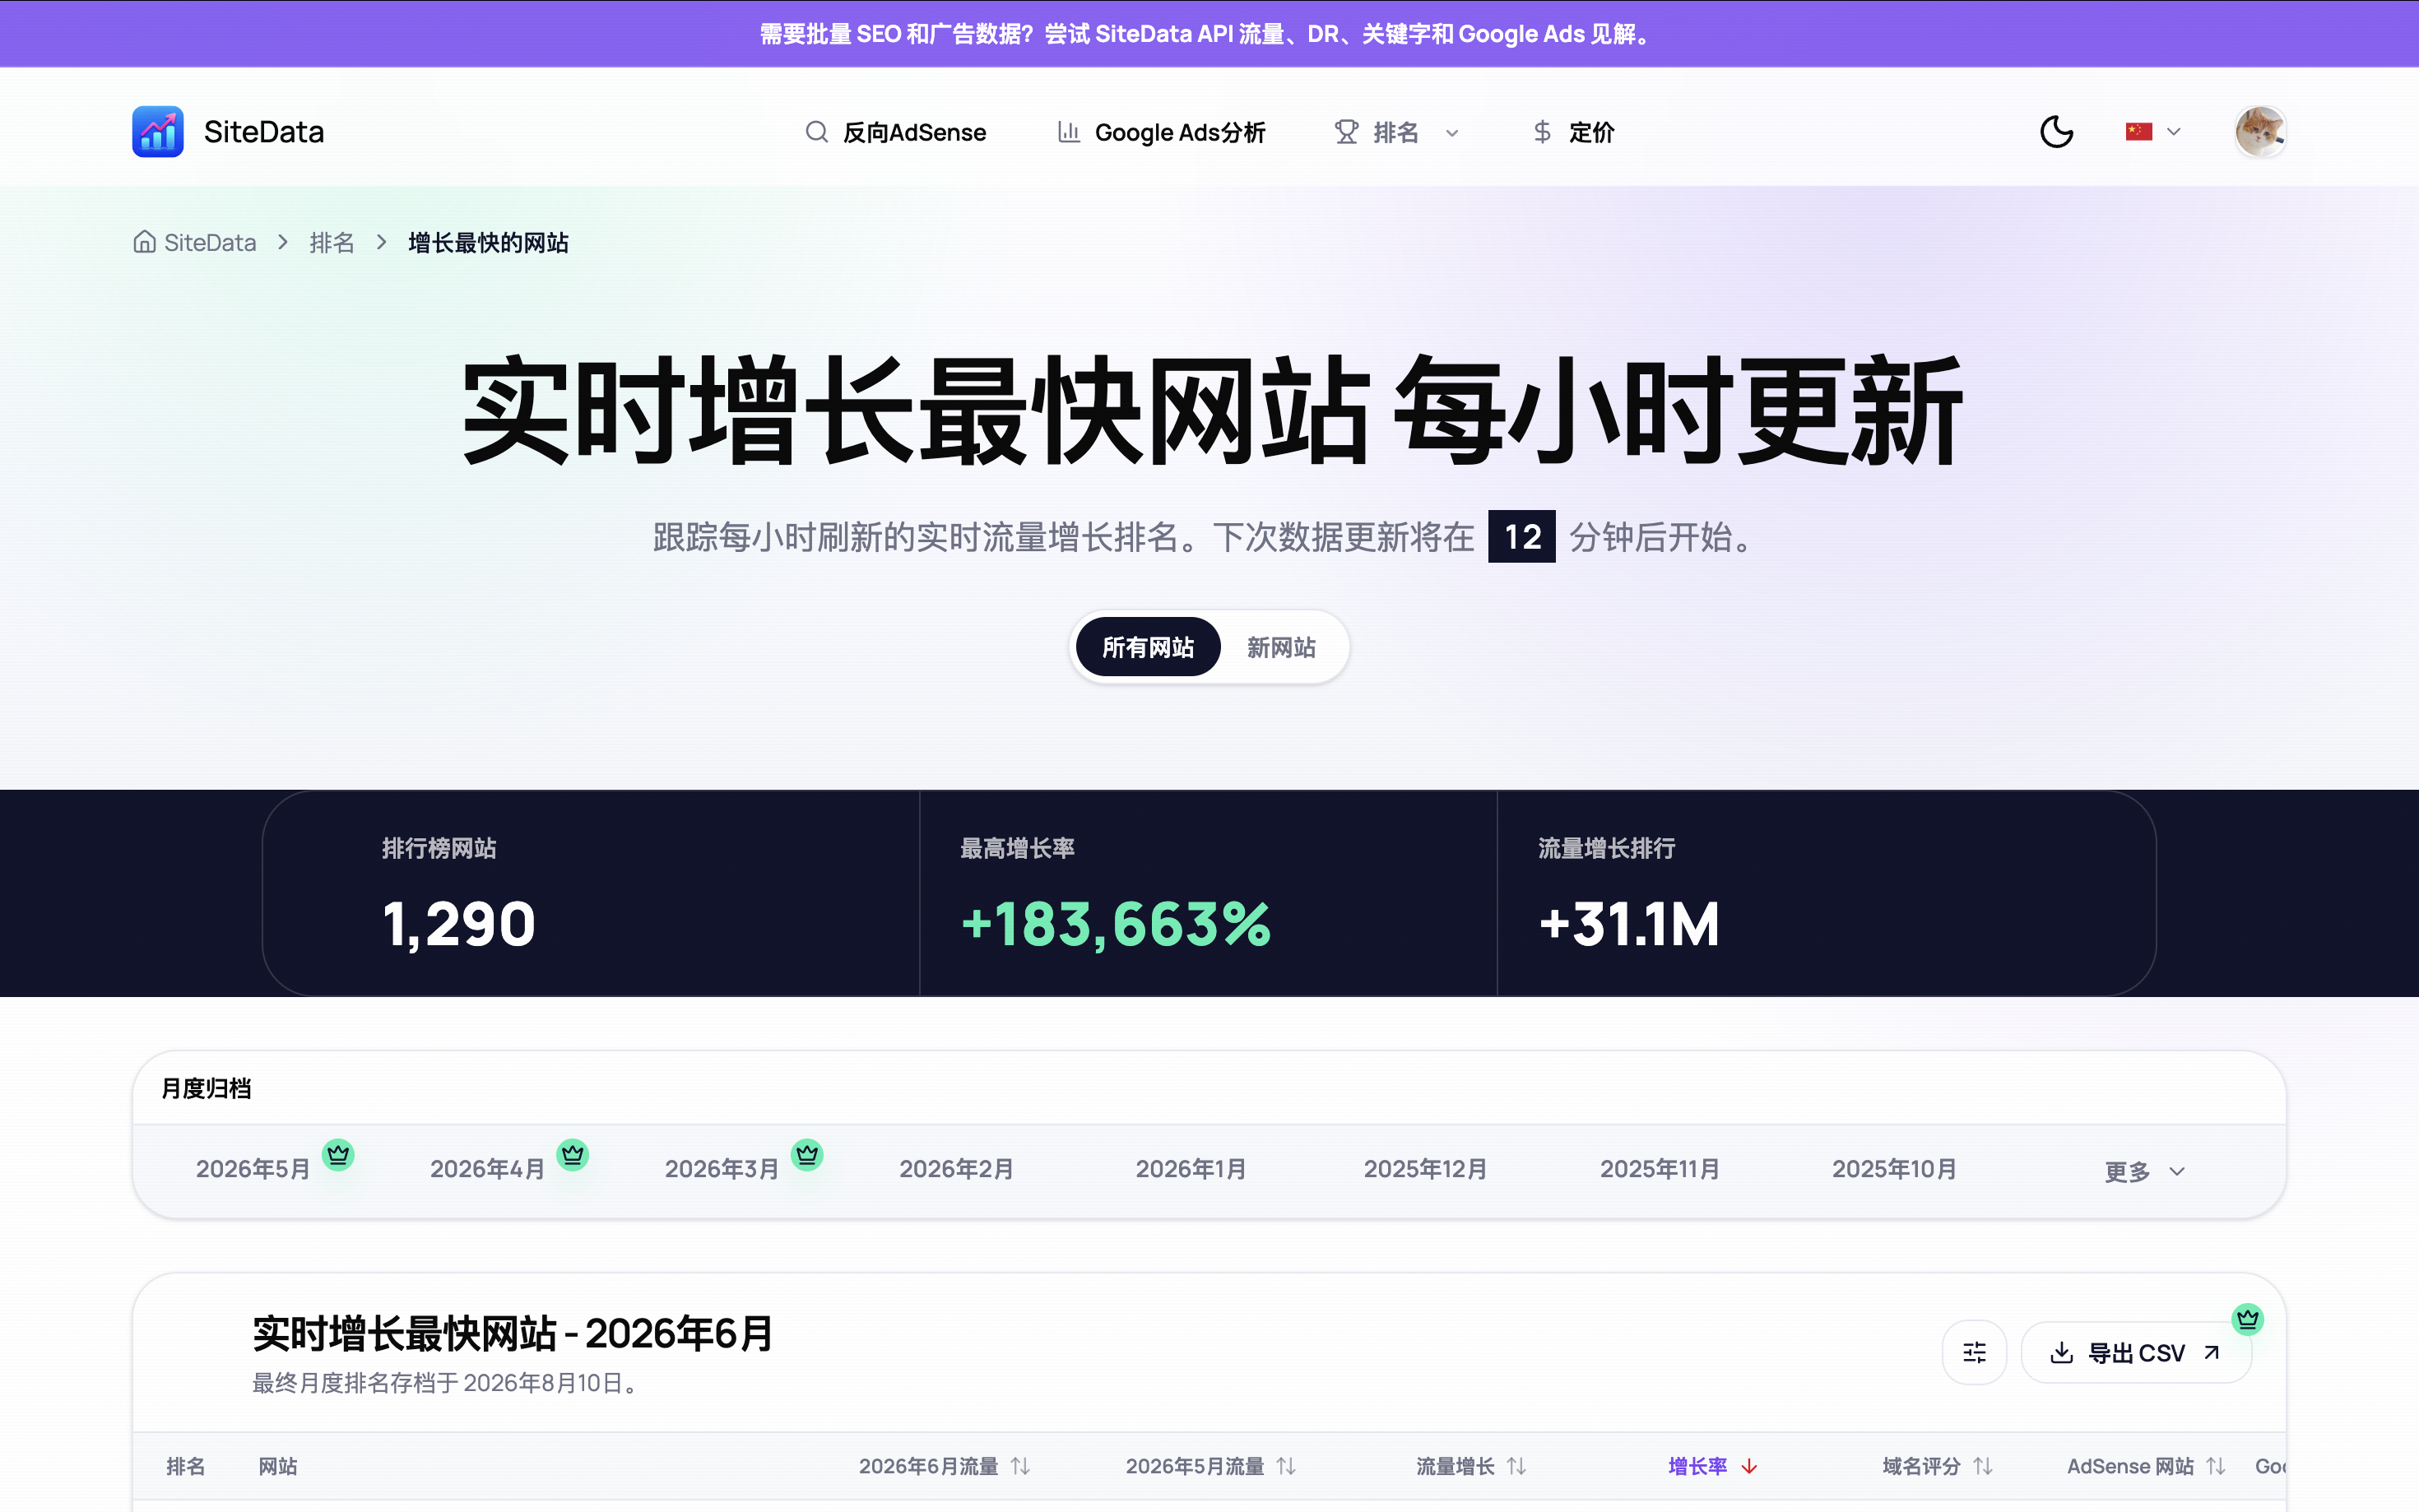This screenshot has width=2419, height=1512.
Task: Open the 2026年3月 archive
Action: pyautogui.click(x=722, y=1169)
